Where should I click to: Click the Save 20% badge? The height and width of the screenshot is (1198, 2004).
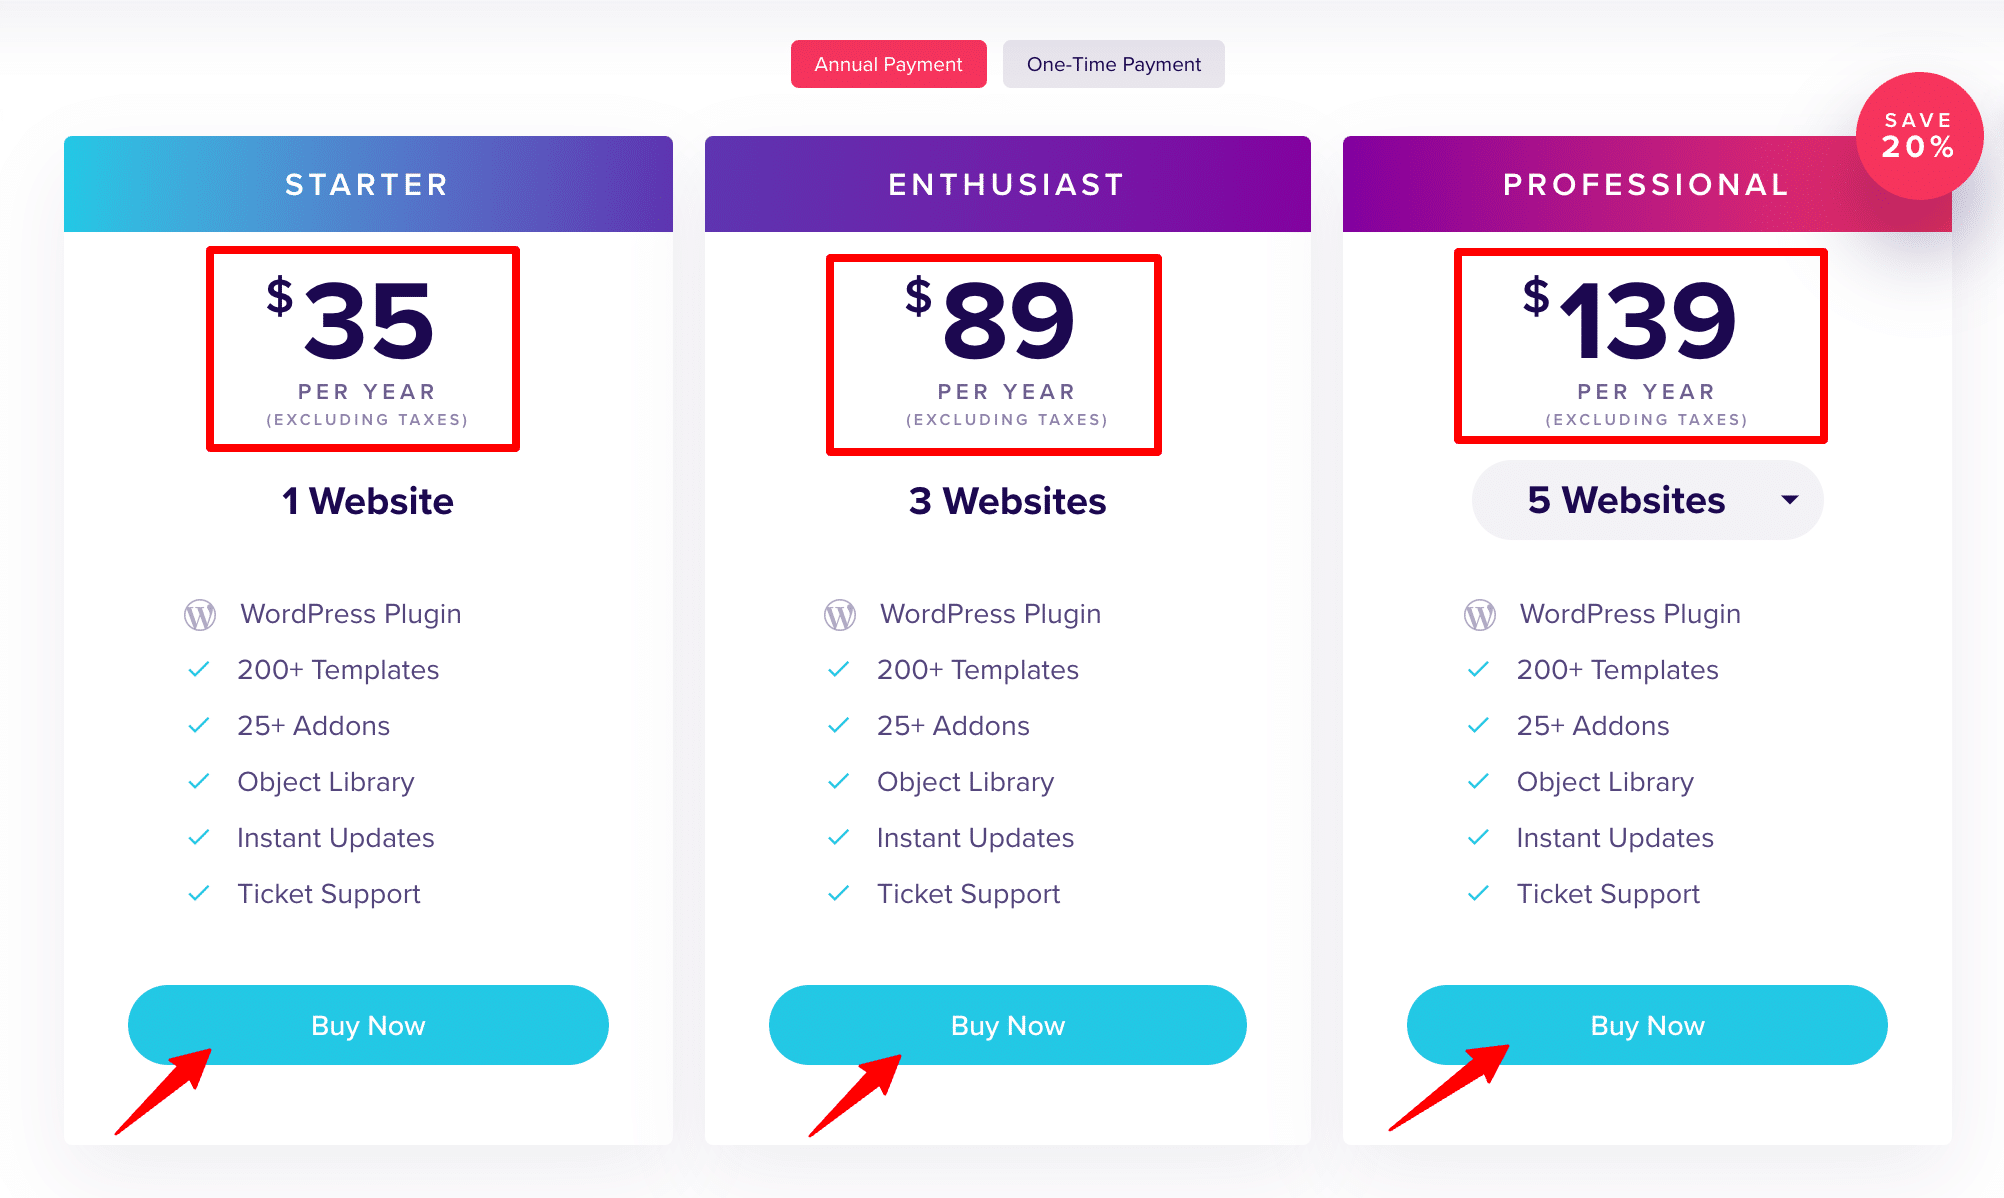click(x=1919, y=136)
